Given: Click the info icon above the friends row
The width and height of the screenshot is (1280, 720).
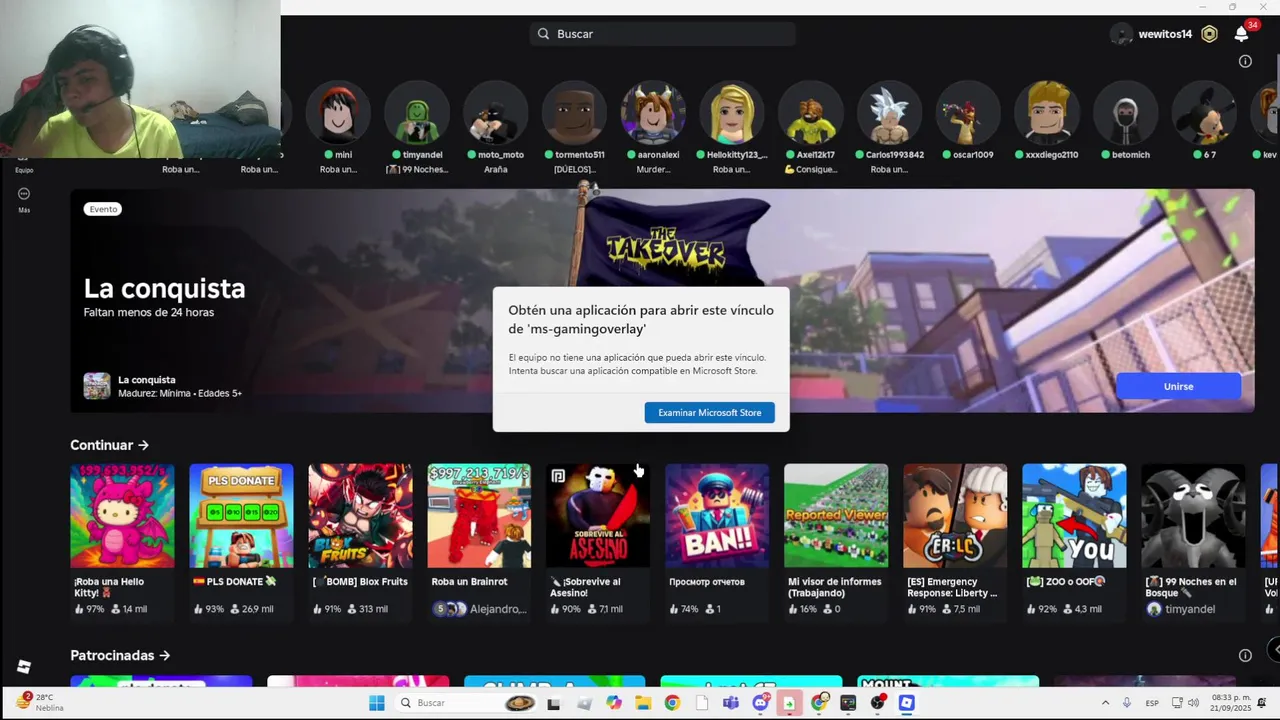Looking at the screenshot, I should (x=1245, y=61).
